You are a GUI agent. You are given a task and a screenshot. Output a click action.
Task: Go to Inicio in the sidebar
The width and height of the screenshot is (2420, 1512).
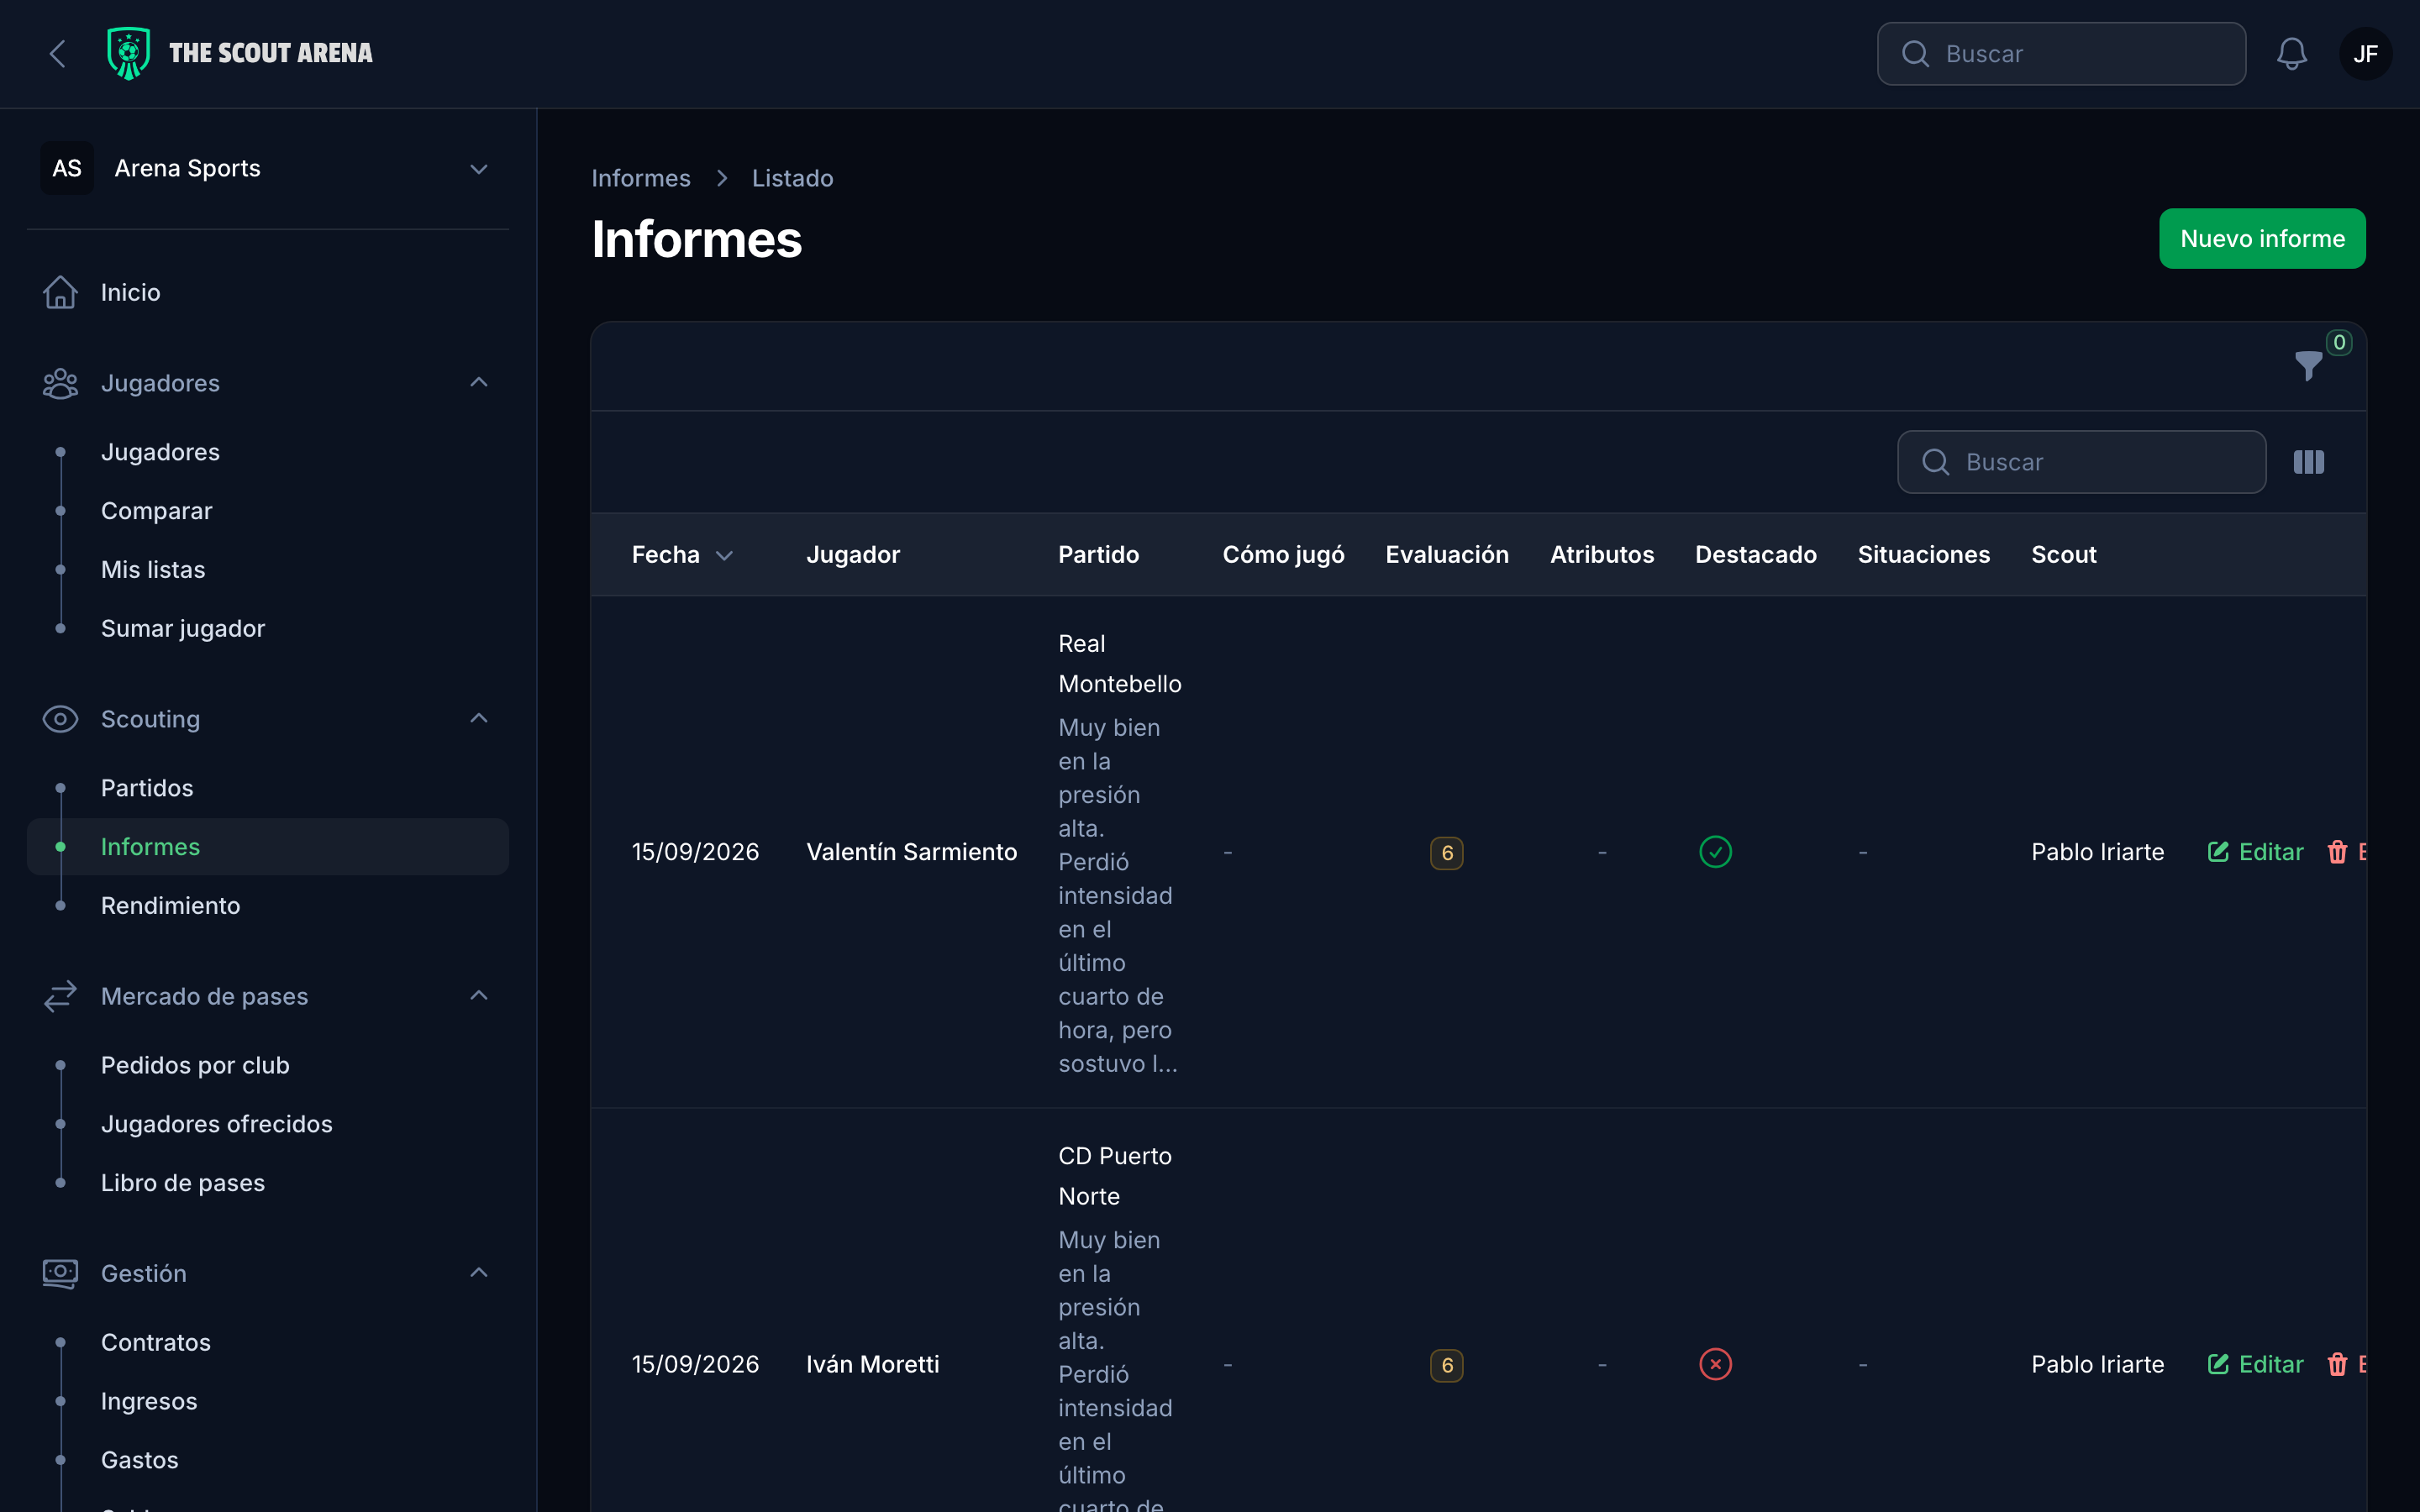(268, 292)
